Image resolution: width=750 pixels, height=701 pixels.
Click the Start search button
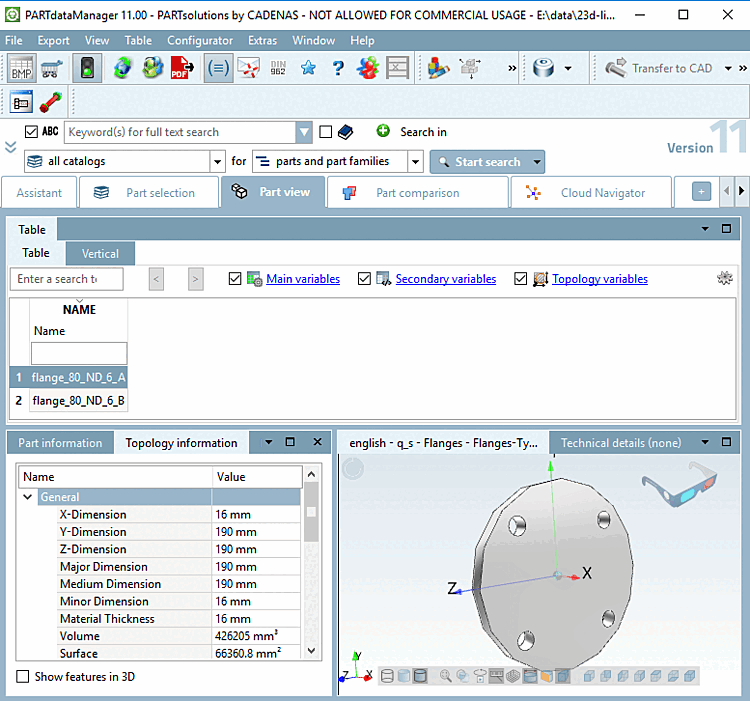[x=478, y=162]
